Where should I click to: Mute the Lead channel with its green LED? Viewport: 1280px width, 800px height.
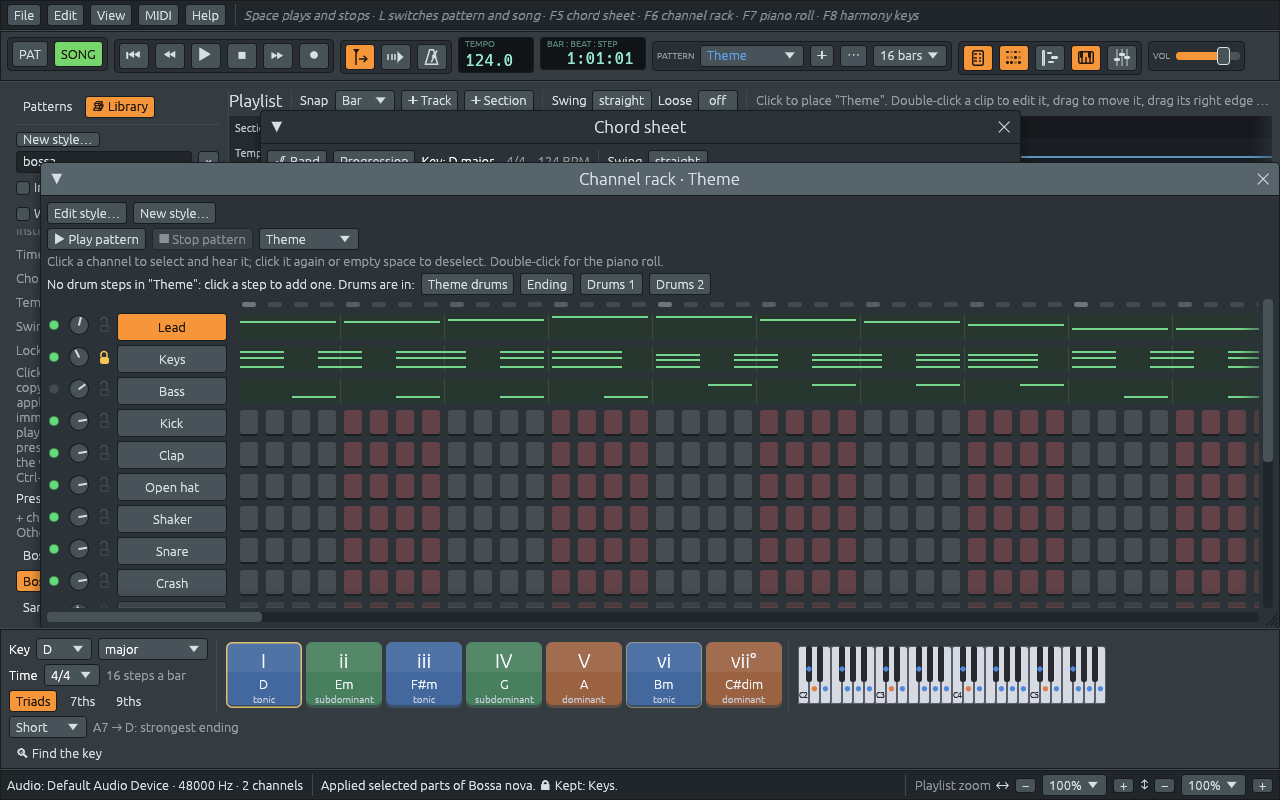pos(54,326)
